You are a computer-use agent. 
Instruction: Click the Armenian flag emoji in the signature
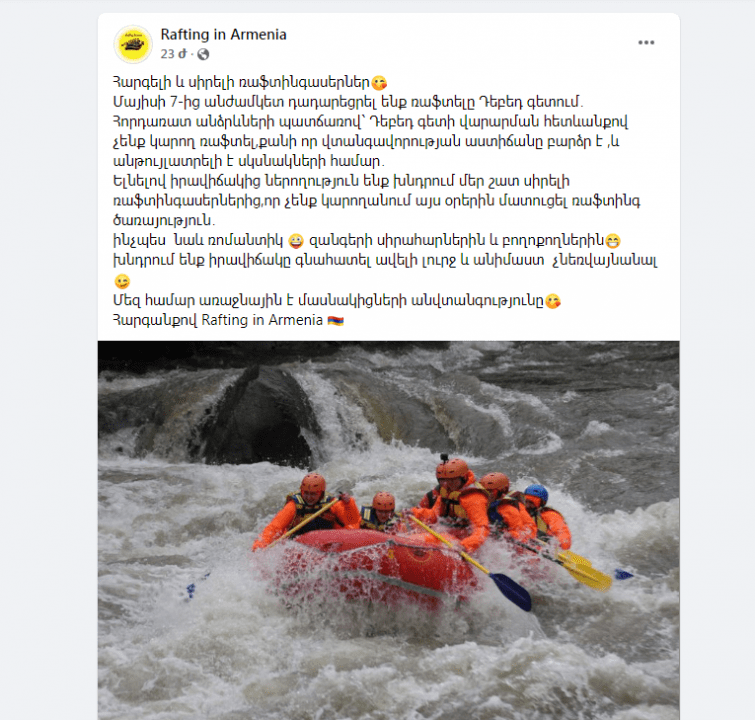pos(336,321)
